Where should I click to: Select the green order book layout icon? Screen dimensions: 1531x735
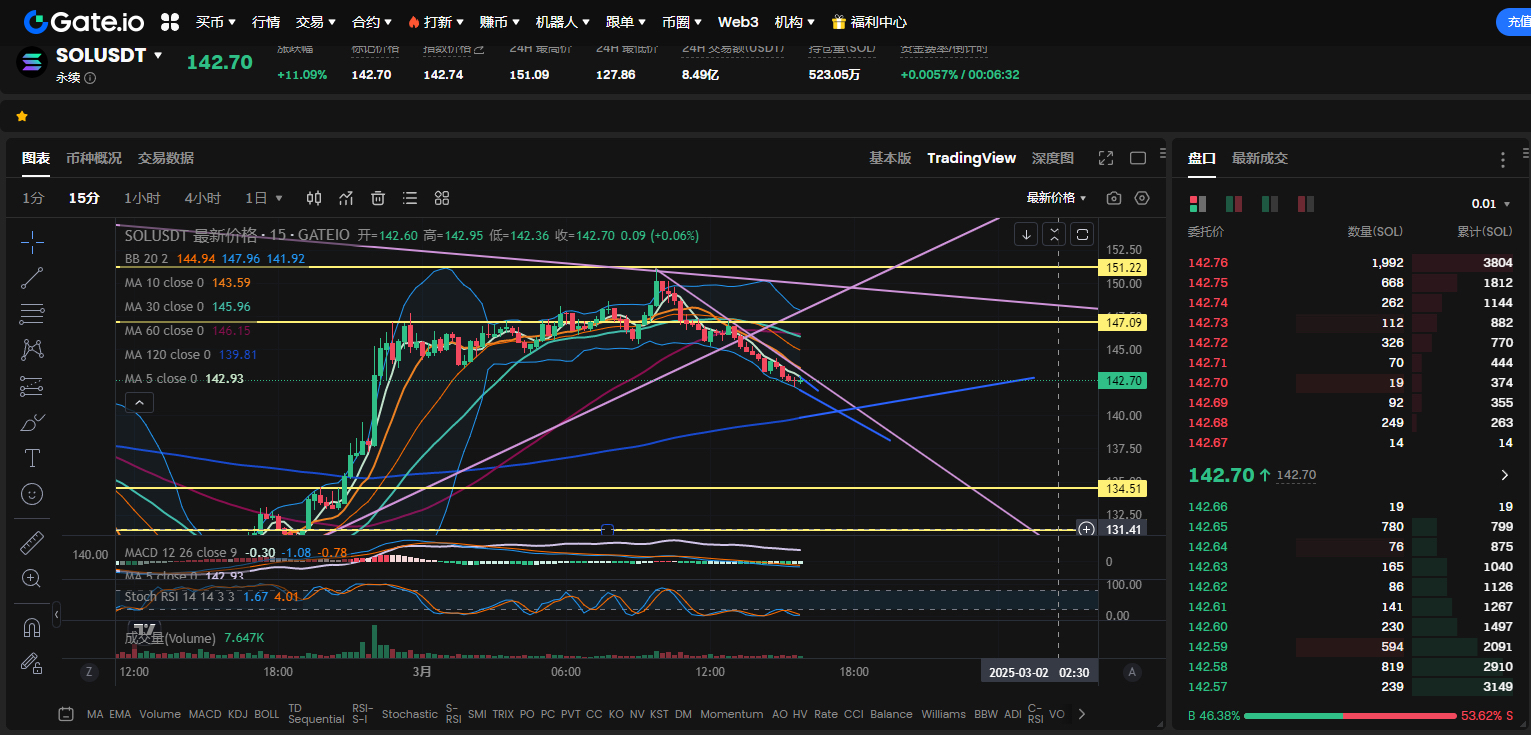point(1270,204)
